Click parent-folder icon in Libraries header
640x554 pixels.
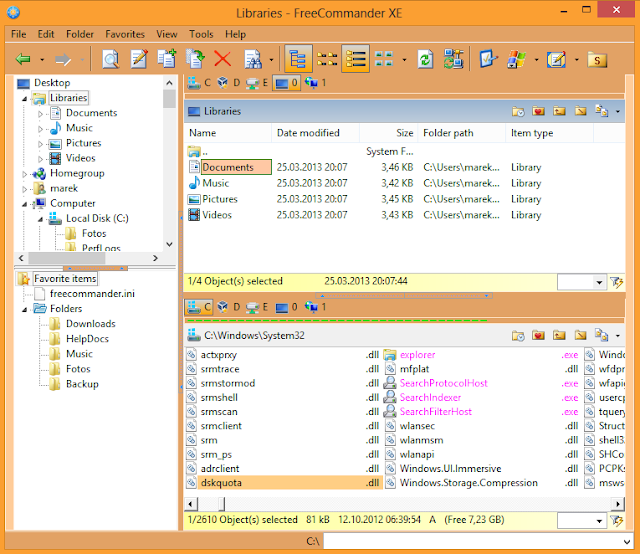pyautogui.click(x=559, y=111)
